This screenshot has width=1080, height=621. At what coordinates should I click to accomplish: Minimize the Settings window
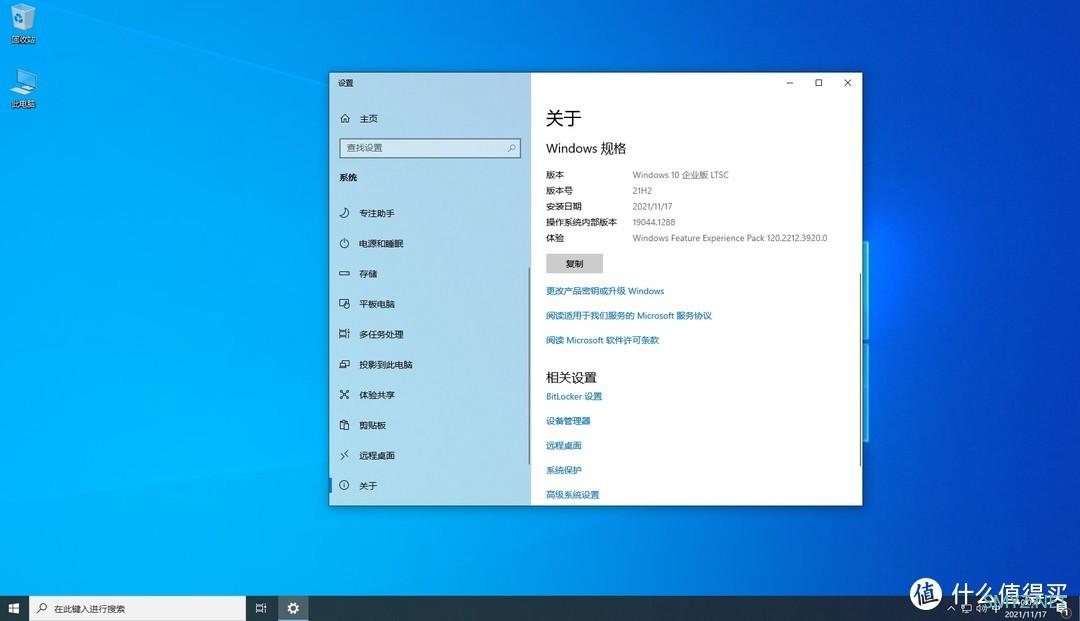point(790,83)
